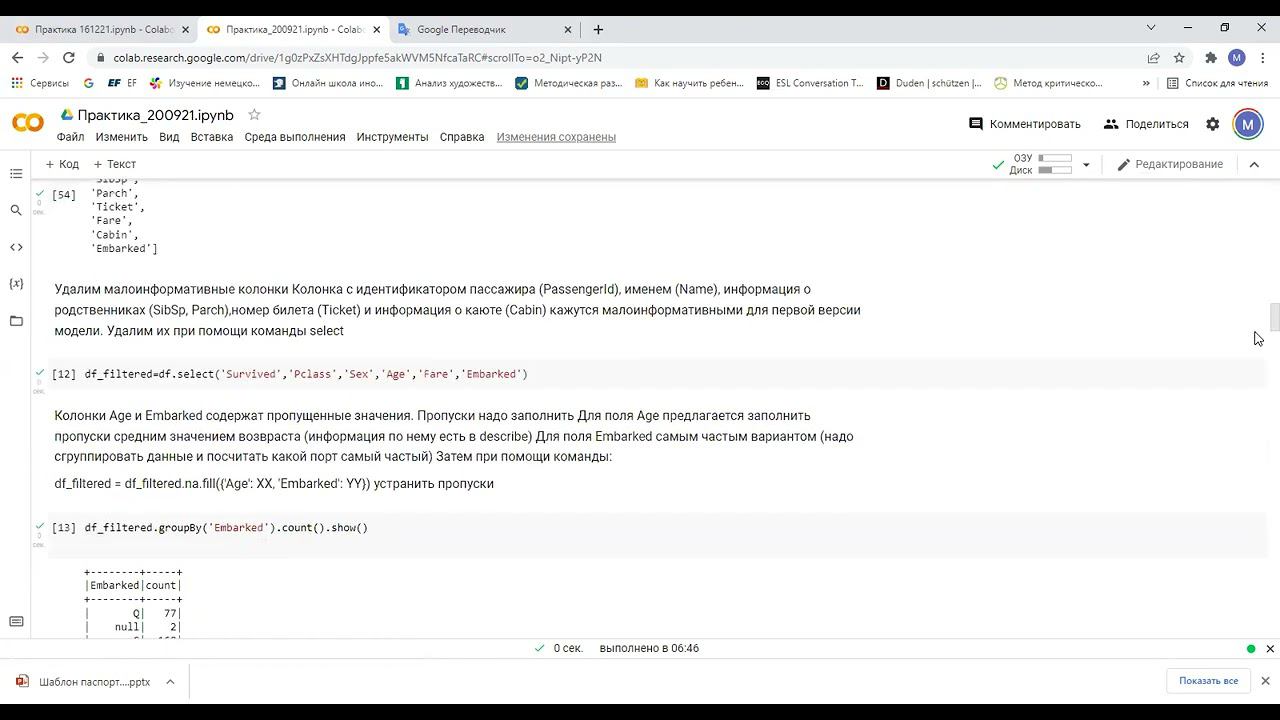Open the Анализ художеств bookmark
Screen dimensions: 1280x720
click(449, 83)
